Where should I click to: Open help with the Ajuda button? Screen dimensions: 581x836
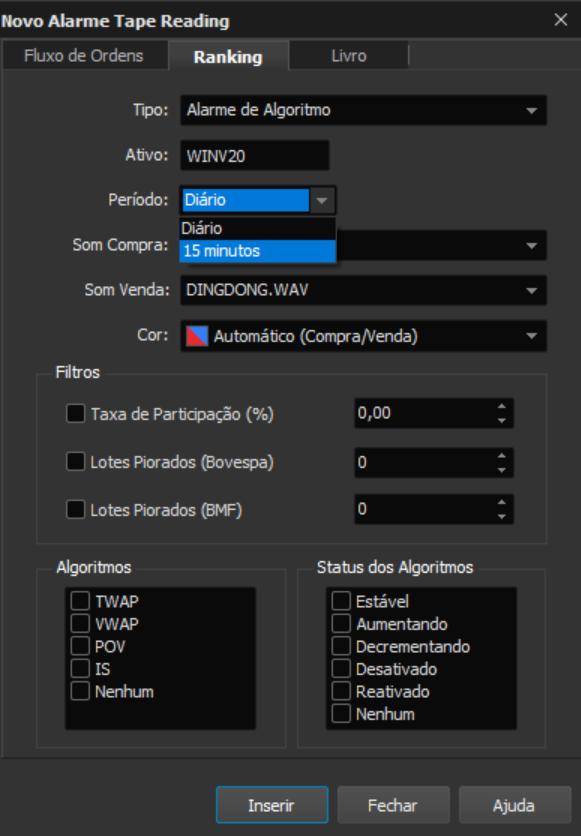click(x=514, y=805)
